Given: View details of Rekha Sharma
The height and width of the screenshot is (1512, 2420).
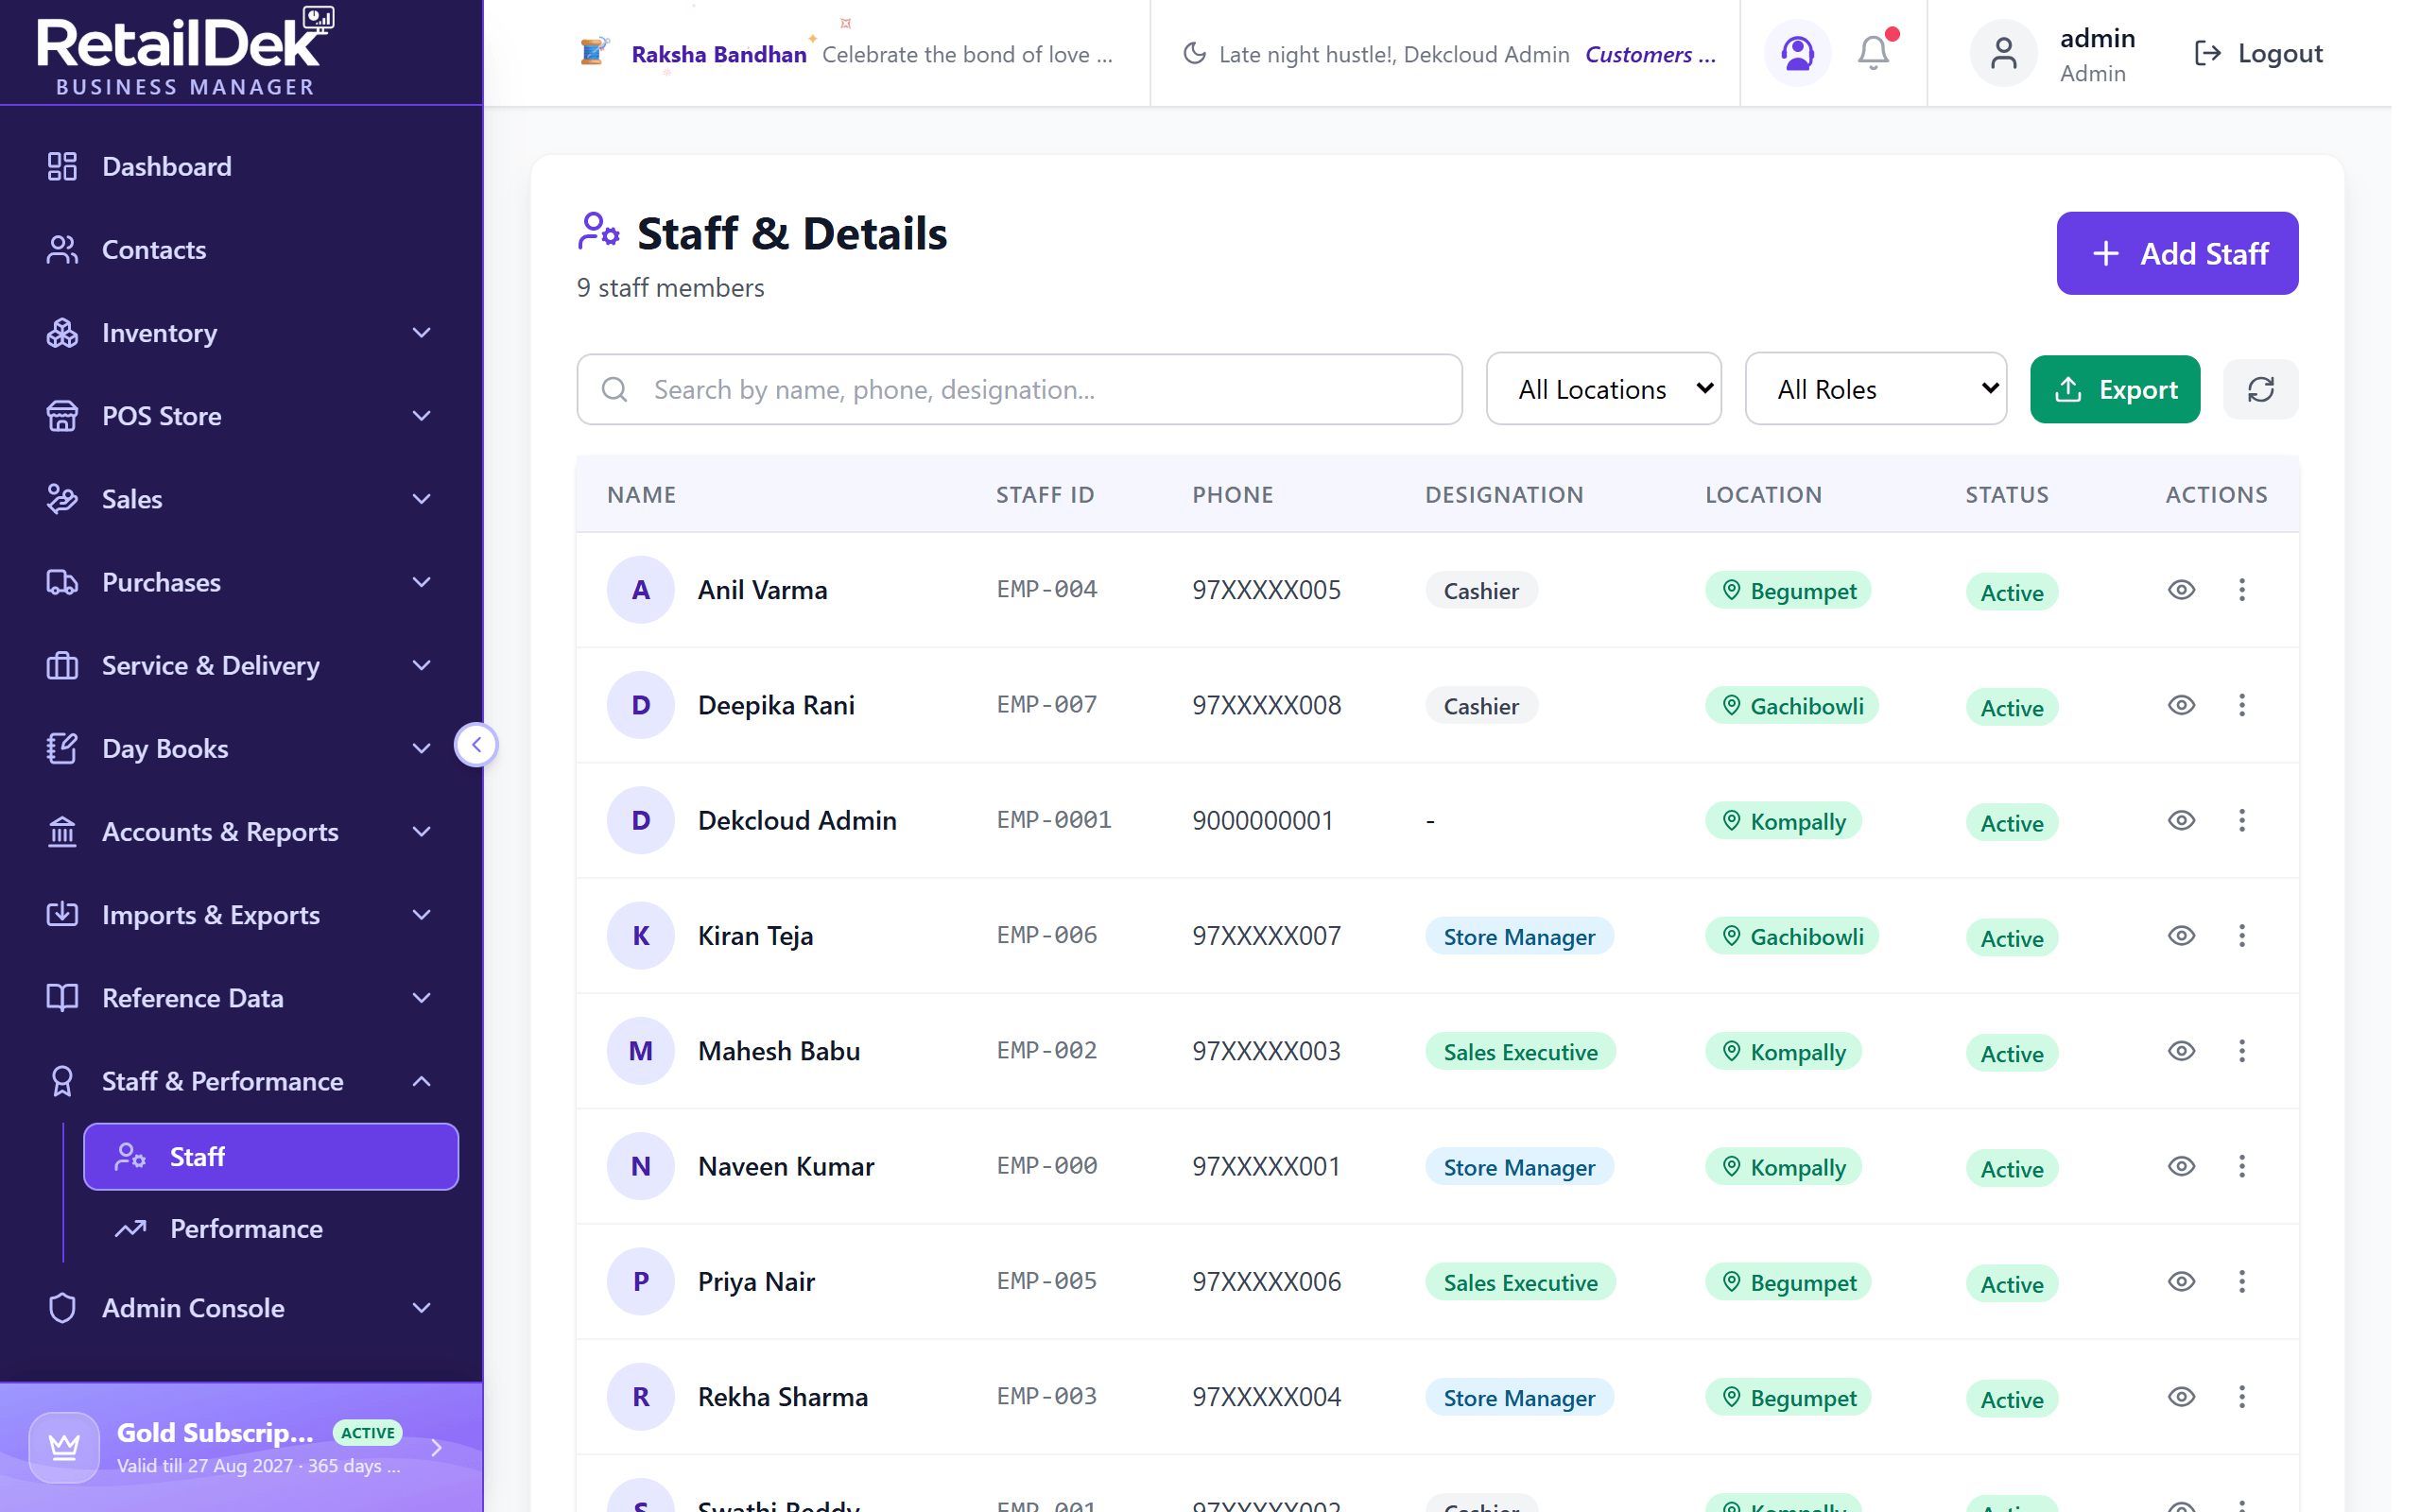Looking at the screenshot, I should point(2181,1397).
